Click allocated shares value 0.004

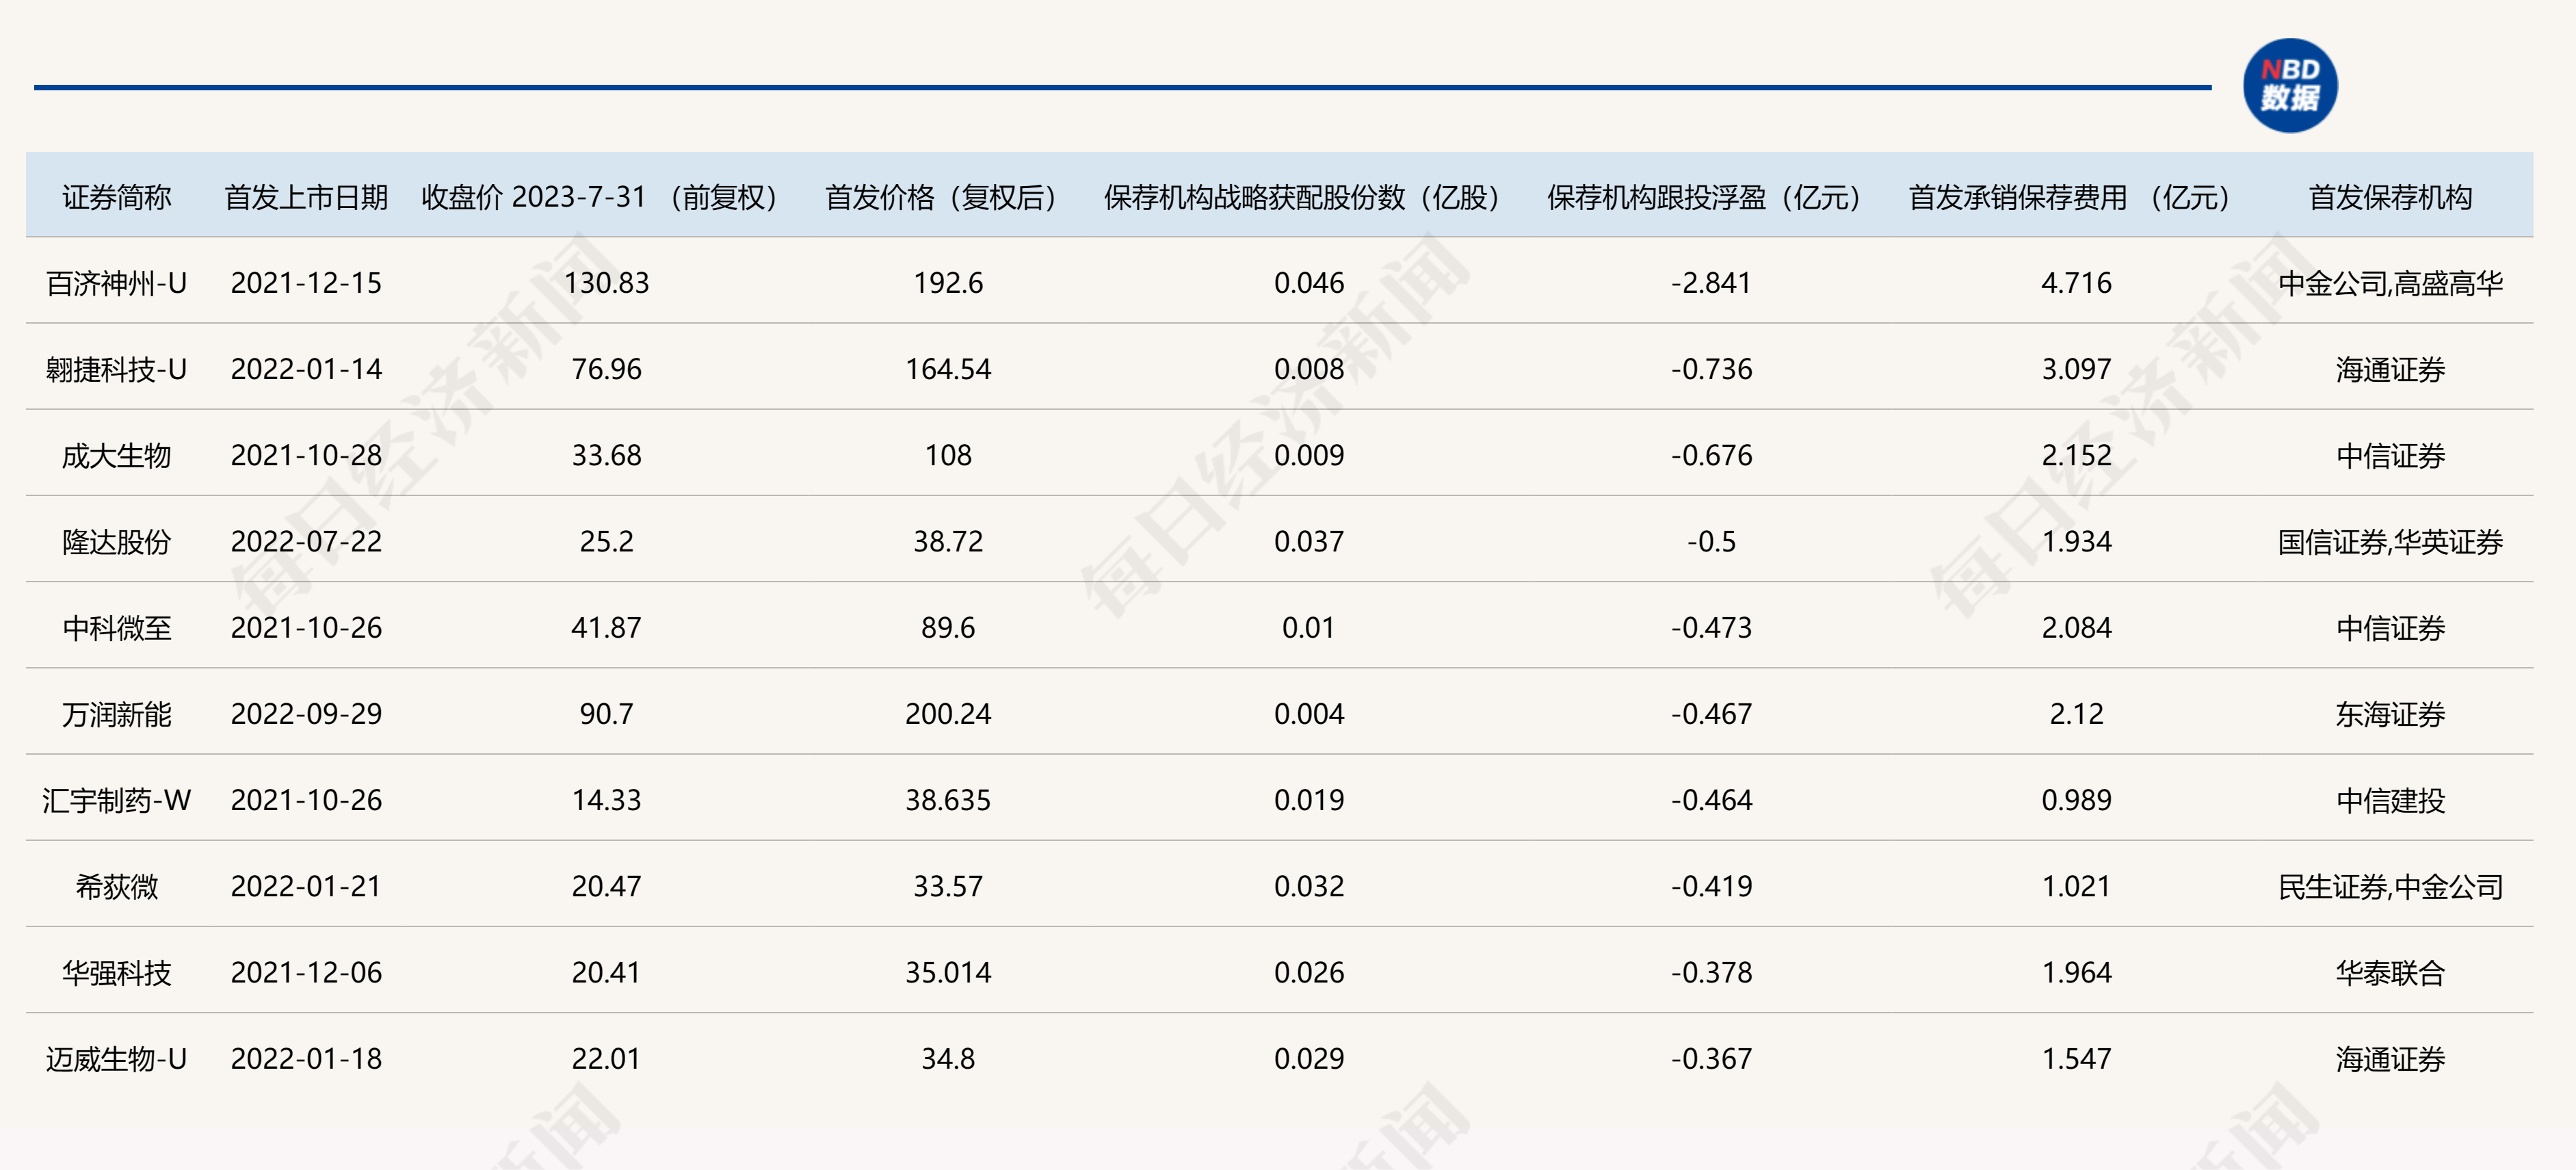1309,714
